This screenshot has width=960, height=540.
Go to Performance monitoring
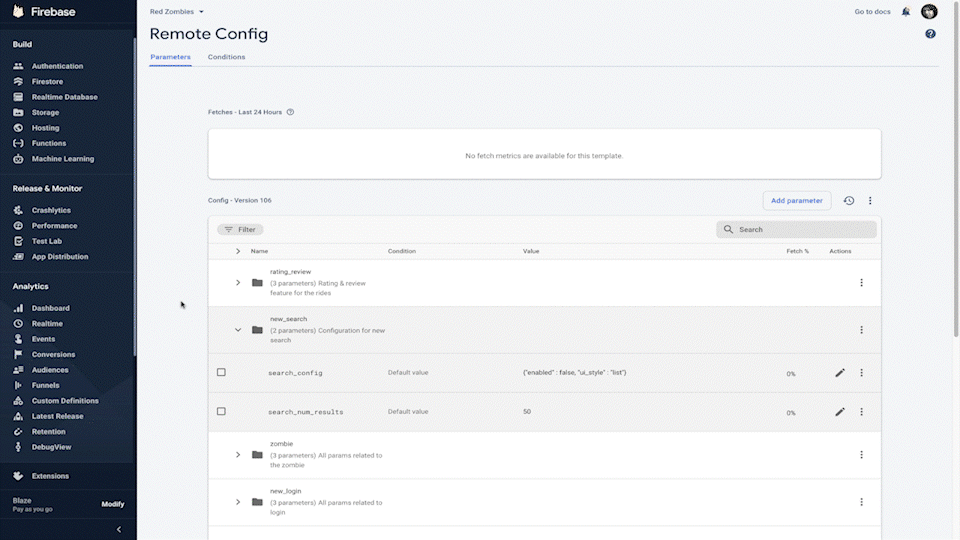point(54,226)
